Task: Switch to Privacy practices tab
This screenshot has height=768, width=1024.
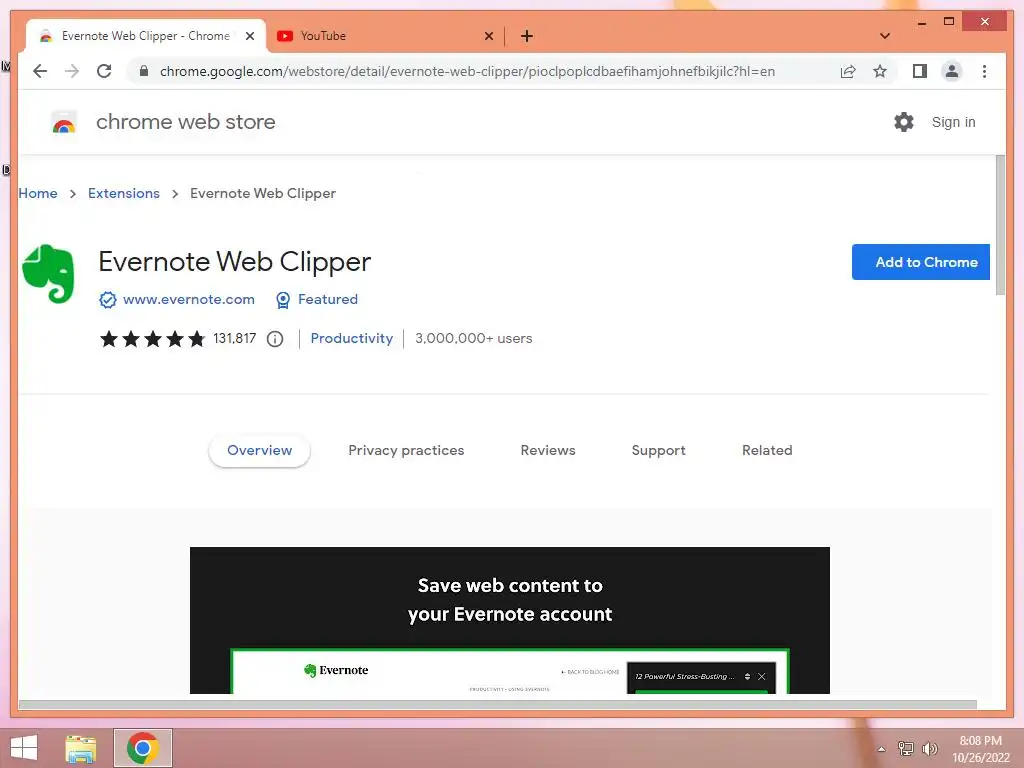Action: click(x=406, y=451)
